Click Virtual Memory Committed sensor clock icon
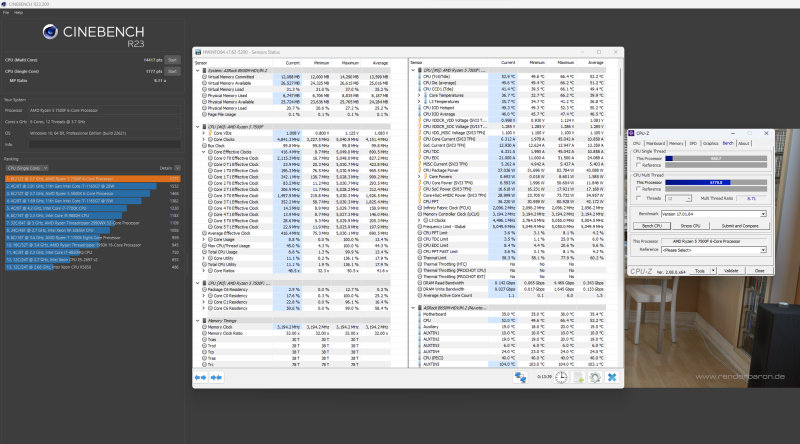This screenshot has height=444, width=800. click(204, 77)
